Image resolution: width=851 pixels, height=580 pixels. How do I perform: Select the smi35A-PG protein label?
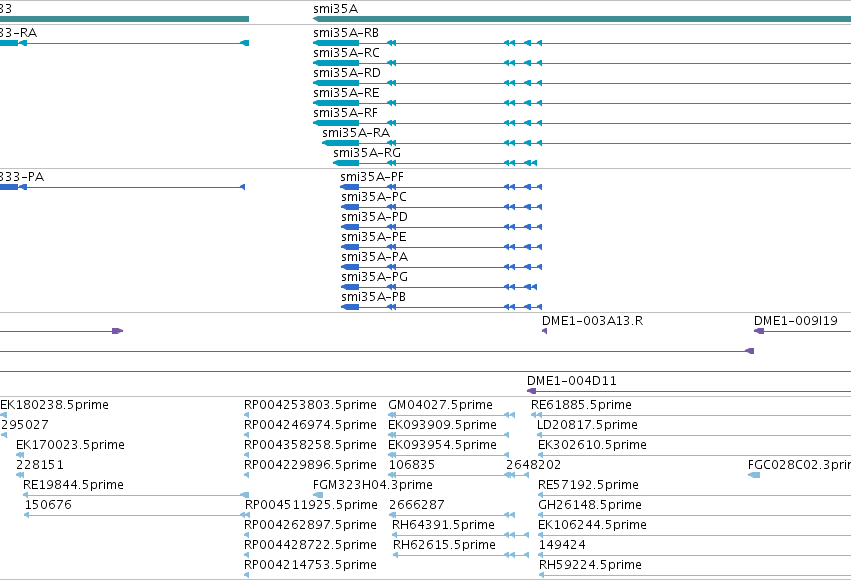click(374, 277)
